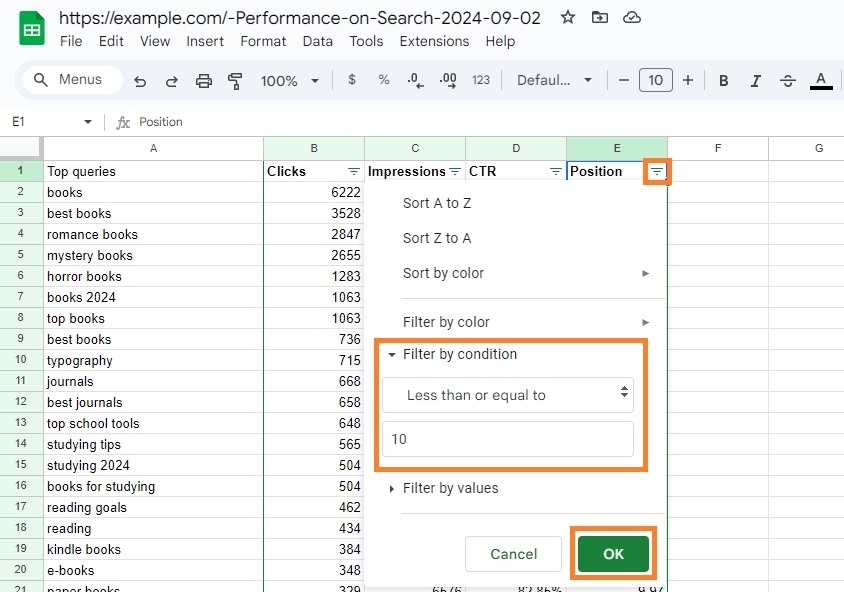Toggle italic formatting
844x592 pixels.
pyautogui.click(x=755, y=80)
